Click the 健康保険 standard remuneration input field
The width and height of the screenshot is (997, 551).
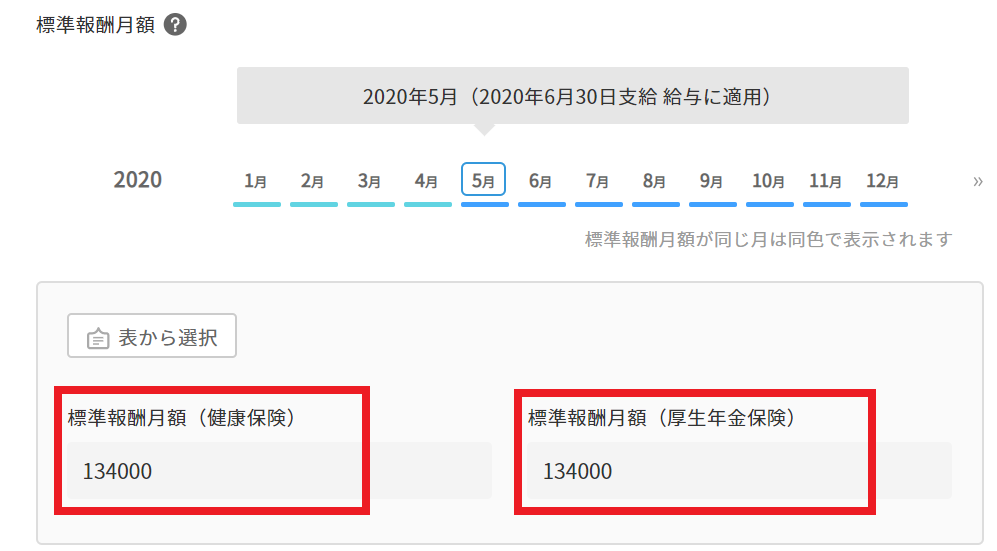(278, 471)
